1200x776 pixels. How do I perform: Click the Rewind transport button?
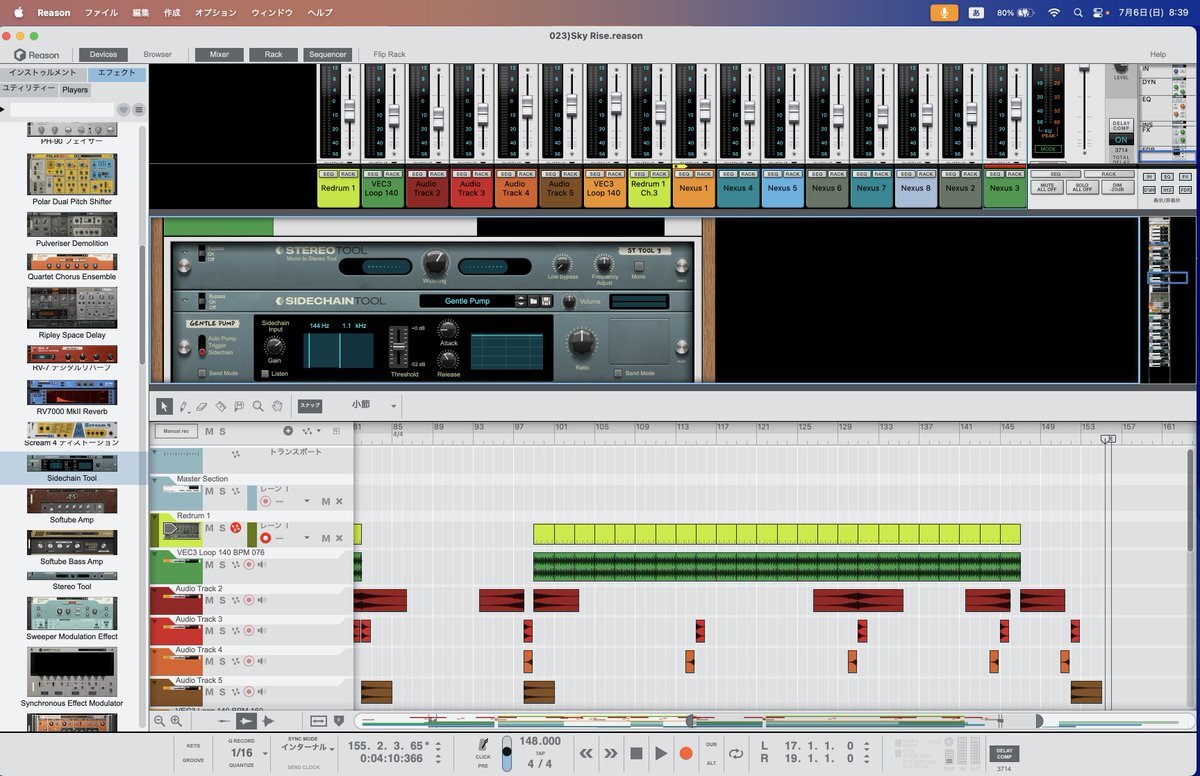(x=586, y=753)
